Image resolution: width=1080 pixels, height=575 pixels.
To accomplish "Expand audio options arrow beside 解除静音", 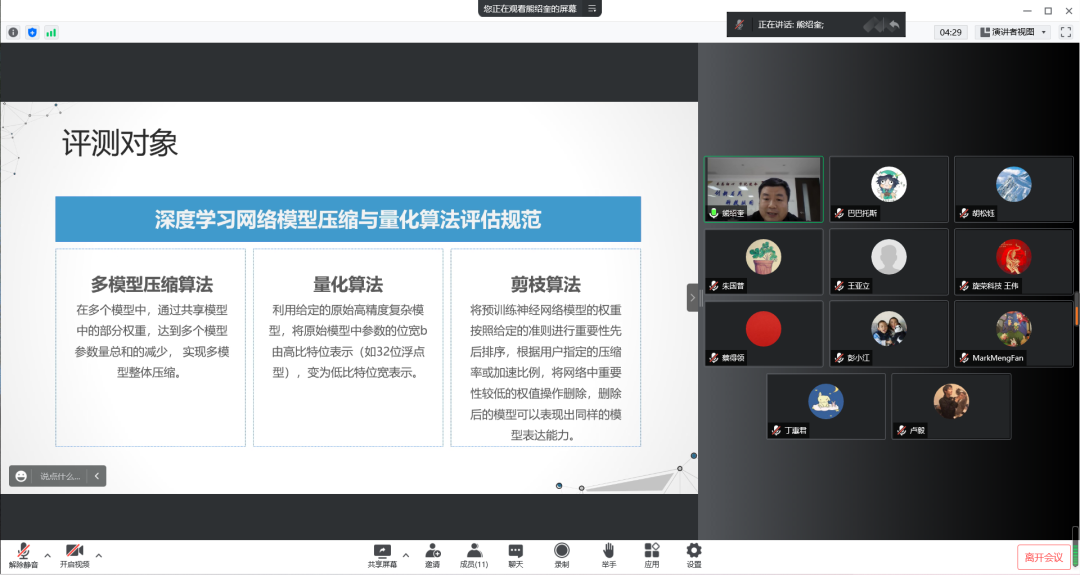I will [48, 555].
